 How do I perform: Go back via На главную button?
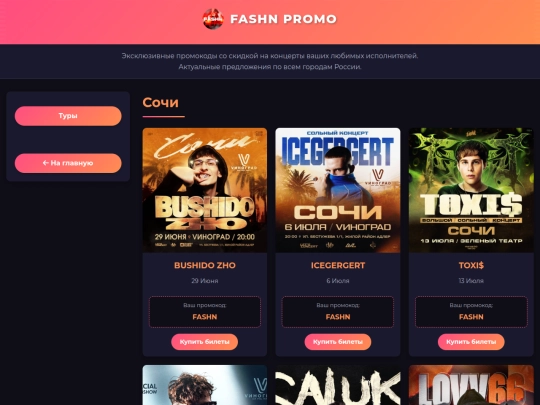pyautogui.click(x=68, y=163)
